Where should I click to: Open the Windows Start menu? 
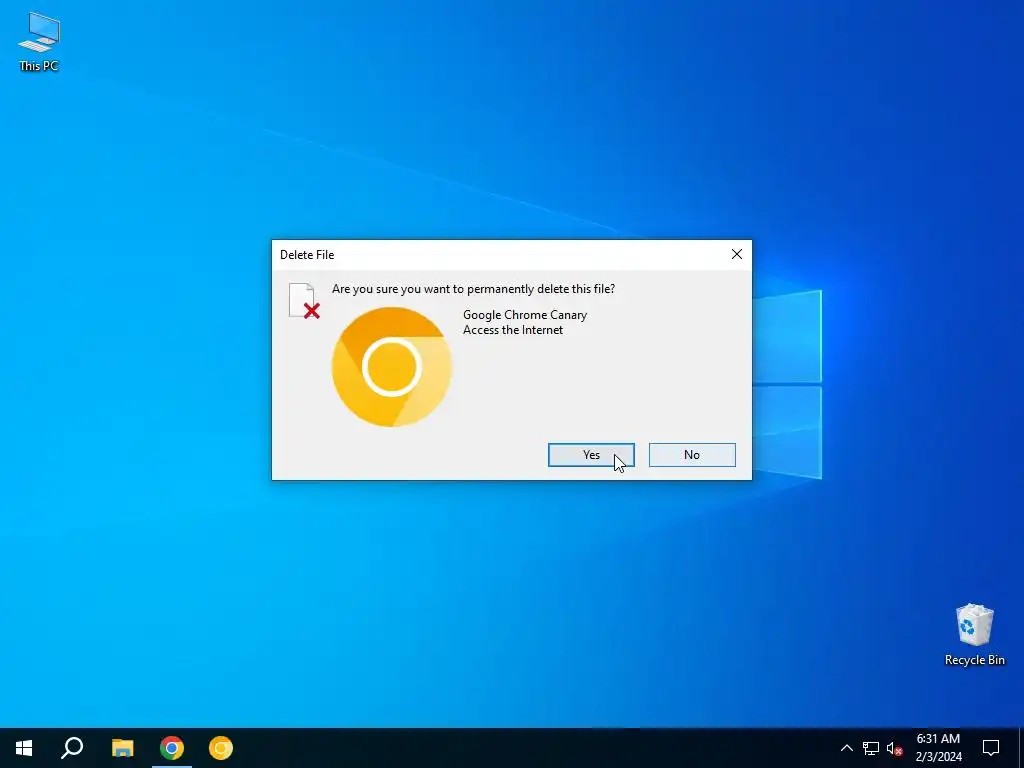tap(24, 748)
